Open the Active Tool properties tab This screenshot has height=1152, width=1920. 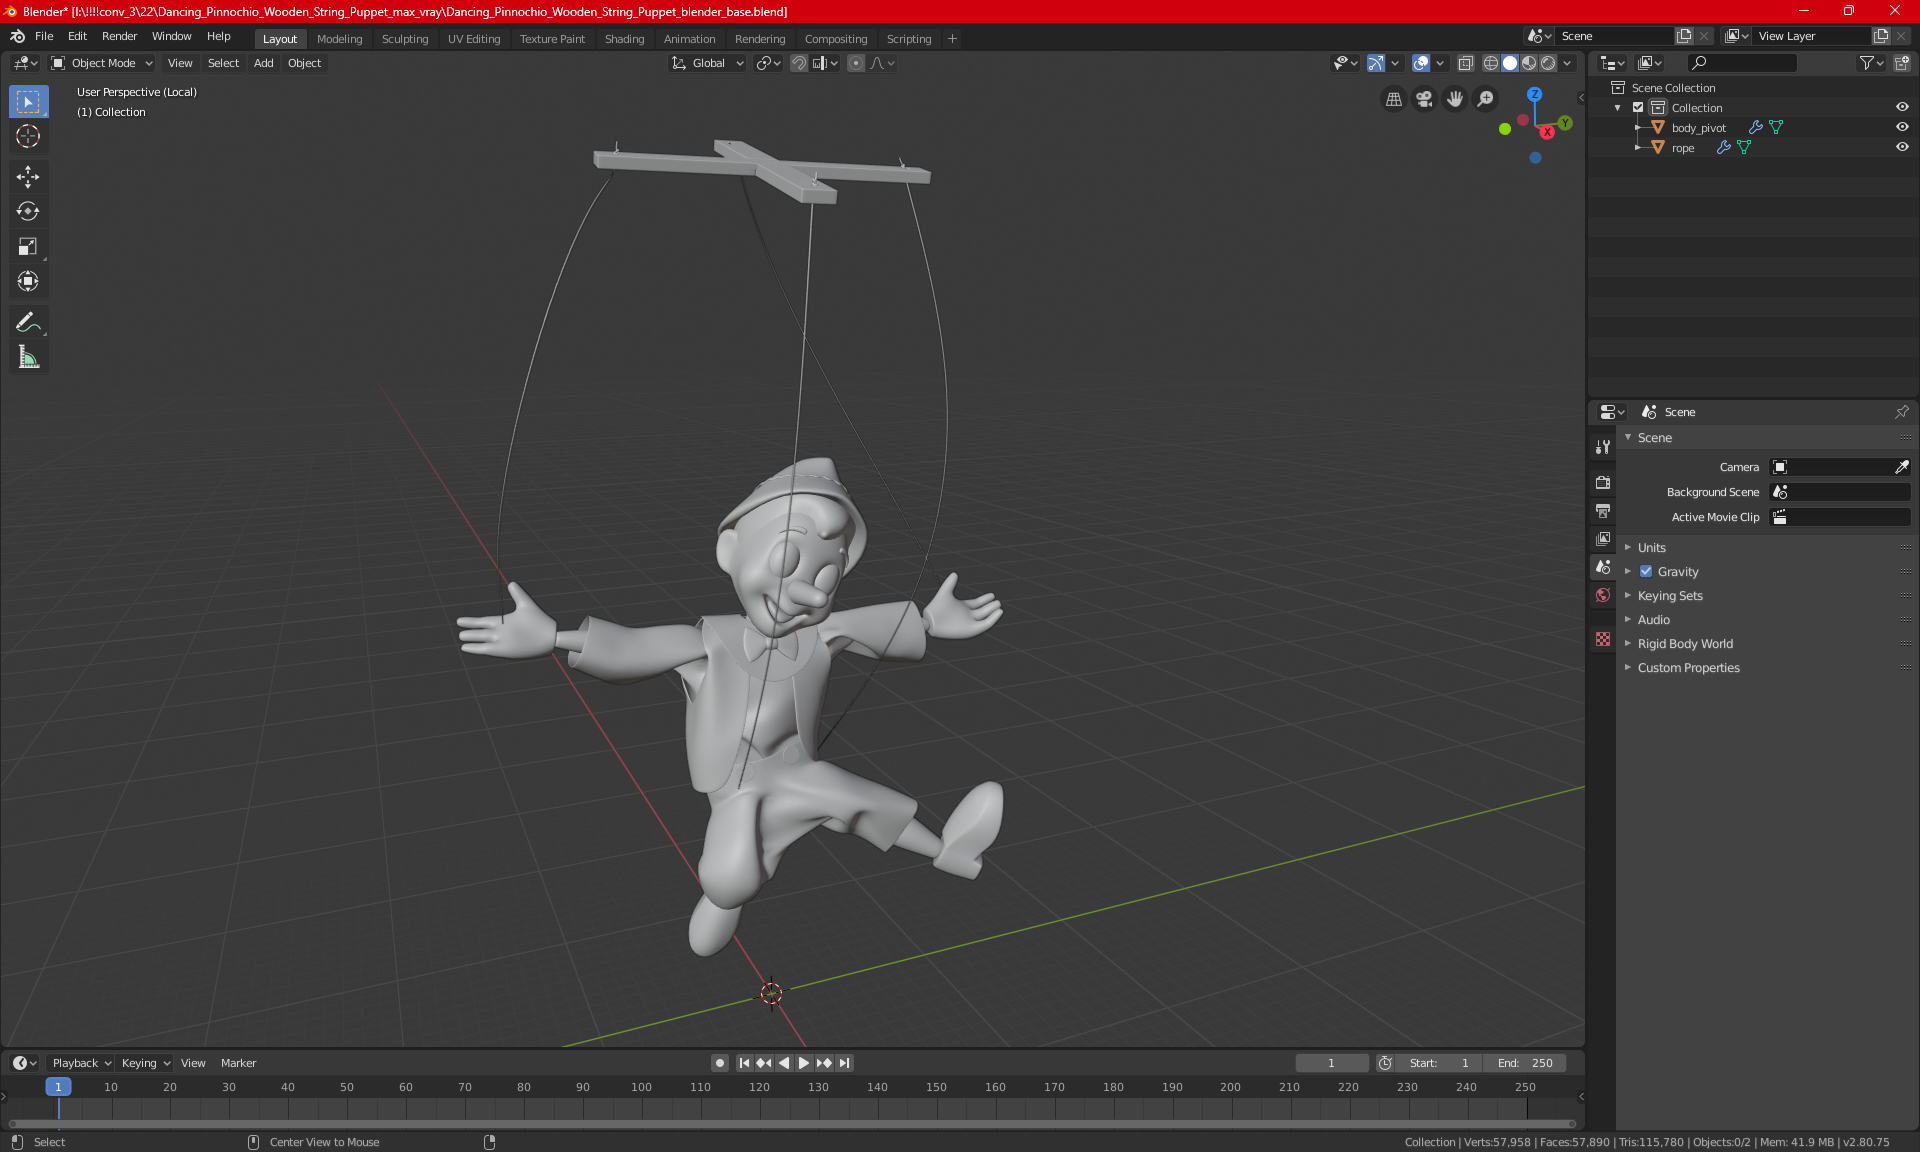(x=1603, y=447)
